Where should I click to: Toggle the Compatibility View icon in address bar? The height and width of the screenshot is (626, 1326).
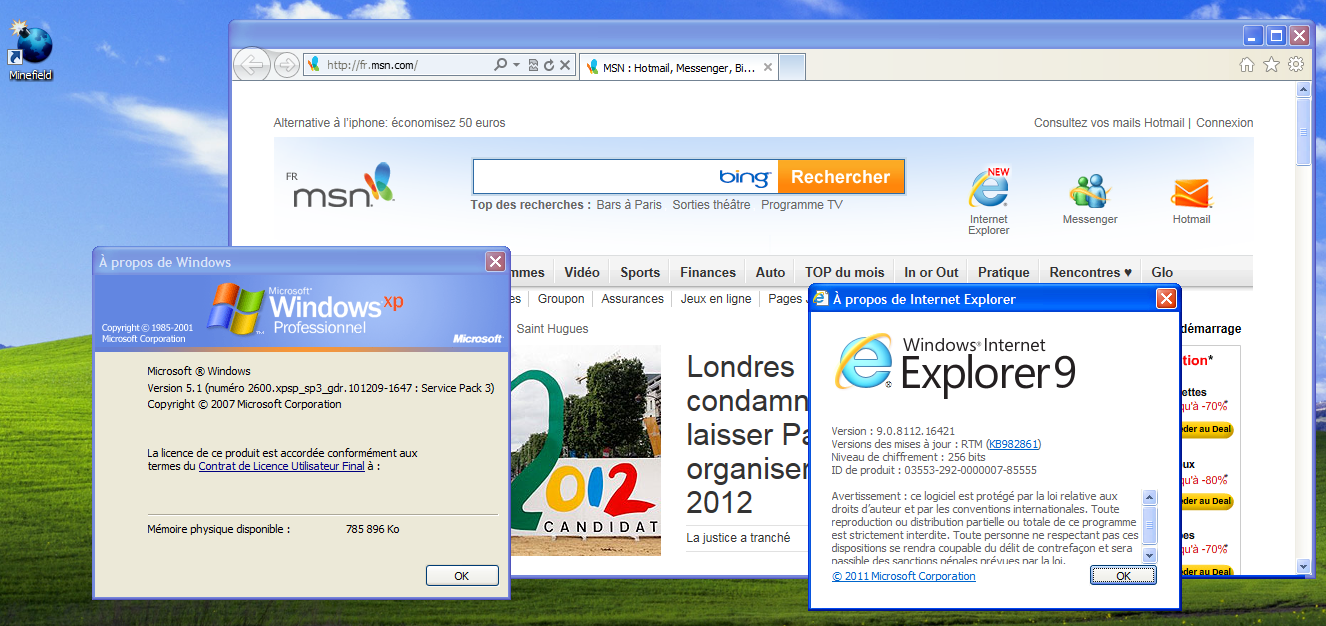pos(533,66)
